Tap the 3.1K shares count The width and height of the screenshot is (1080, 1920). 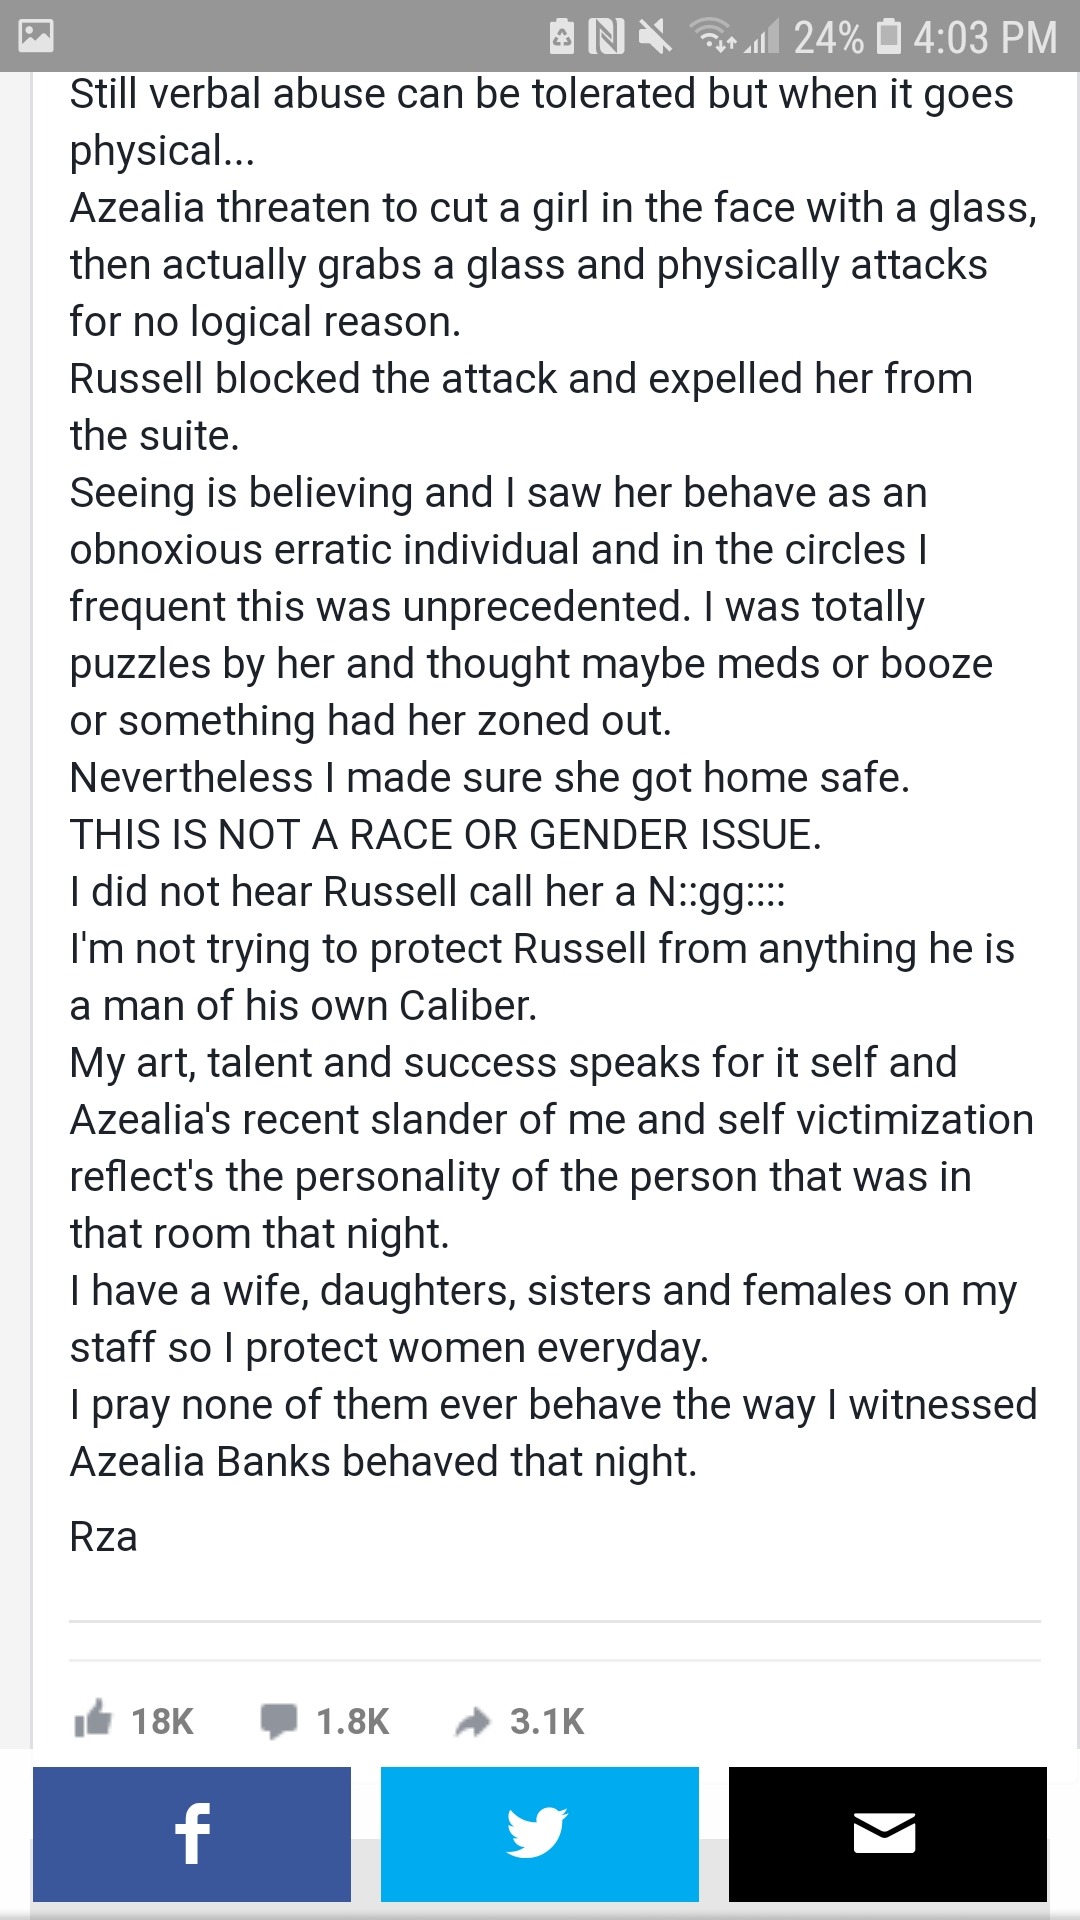(547, 1721)
